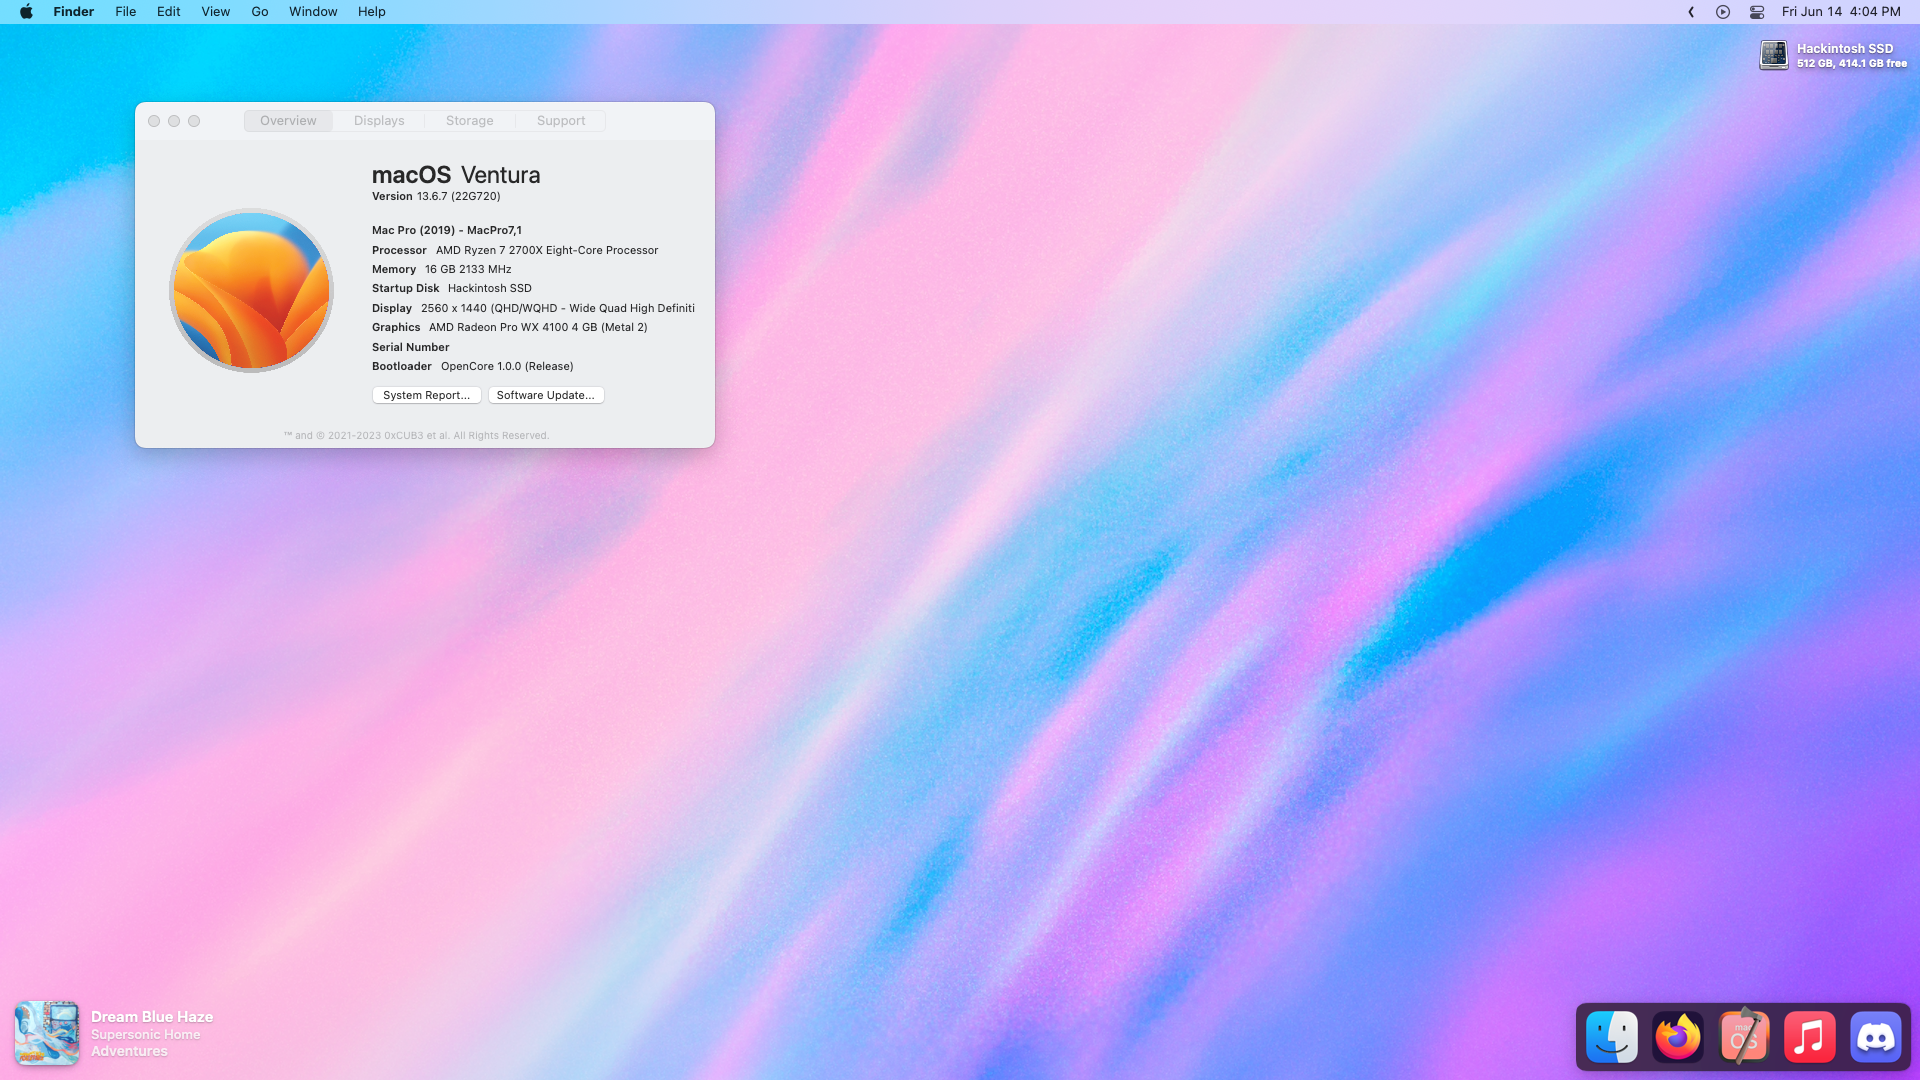Expand hidden menu bar icons chevron
The height and width of the screenshot is (1080, 1920).
(x=1691, y=12)
